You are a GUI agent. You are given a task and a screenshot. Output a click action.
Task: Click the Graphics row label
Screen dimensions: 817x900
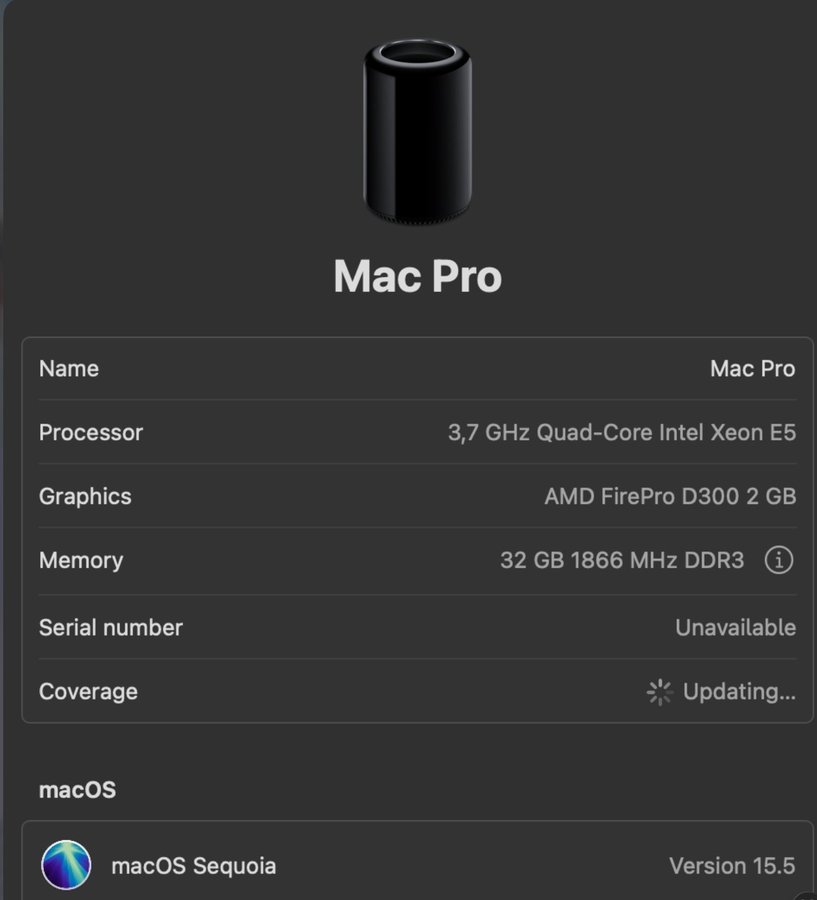pos(85,497)
